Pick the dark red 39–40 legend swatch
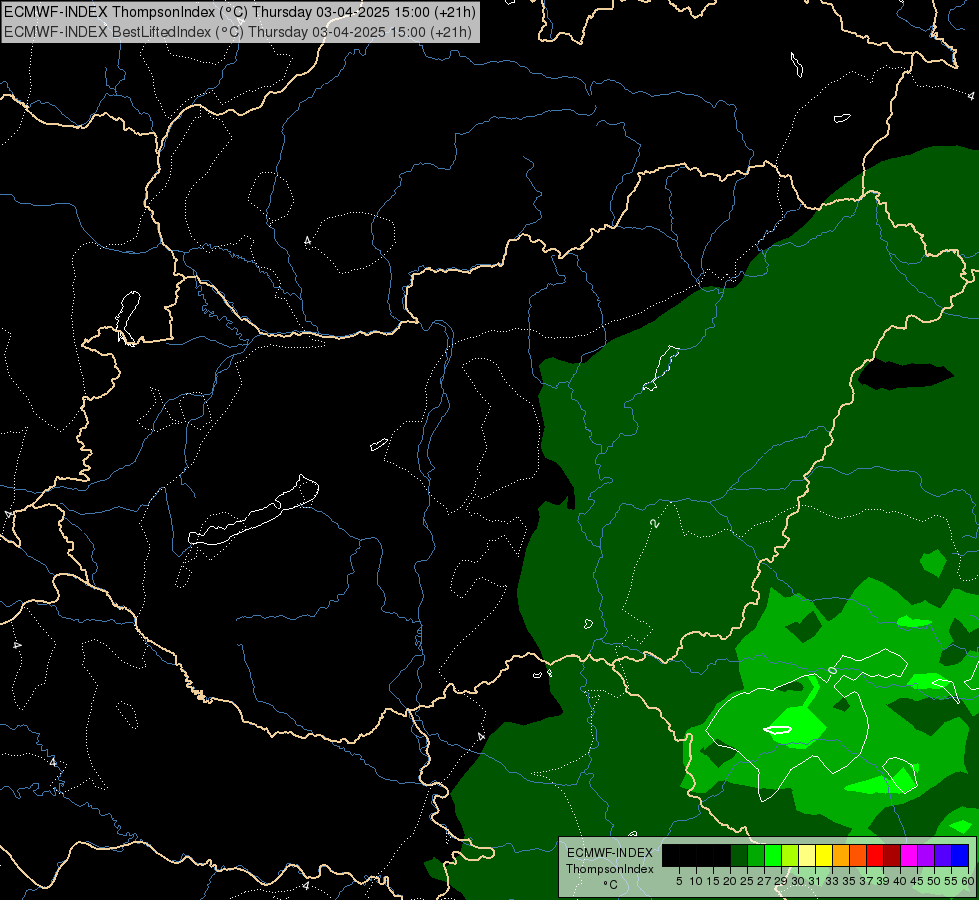This screenshot has height=900, width=979. pyautogui.click(x=892, y=855)
